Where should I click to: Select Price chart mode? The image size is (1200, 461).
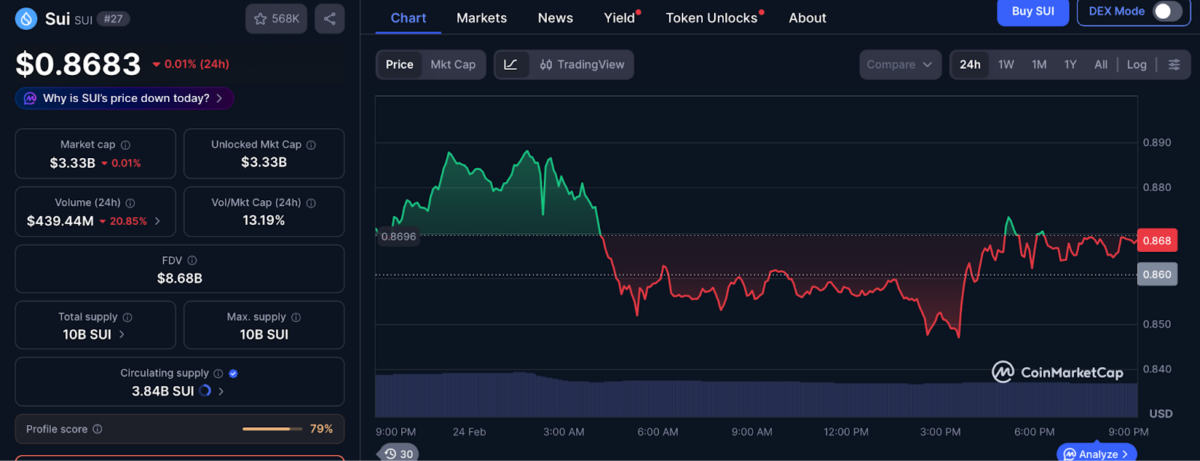point(399,64)
